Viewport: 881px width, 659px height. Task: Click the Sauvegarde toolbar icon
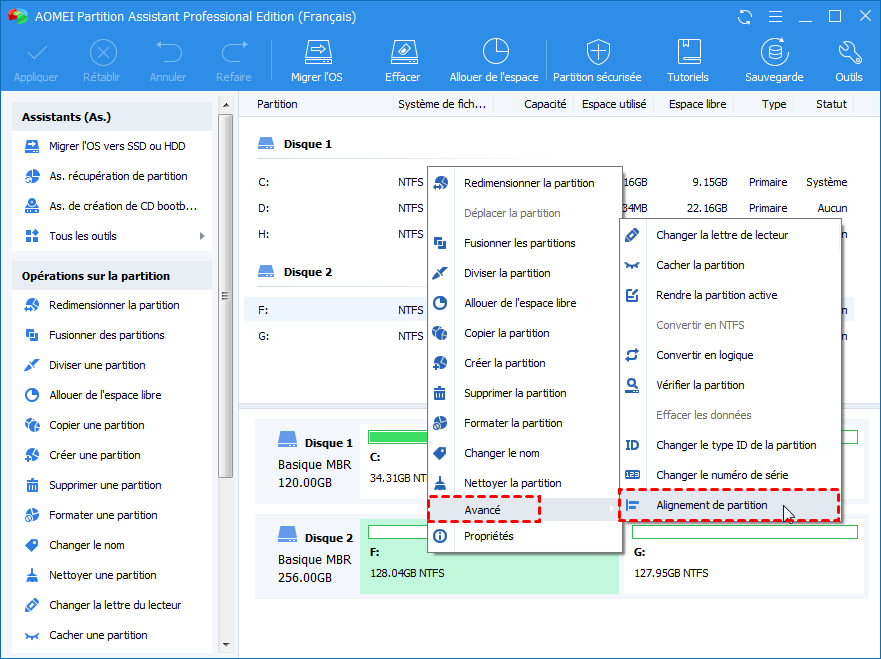(774, 52)
